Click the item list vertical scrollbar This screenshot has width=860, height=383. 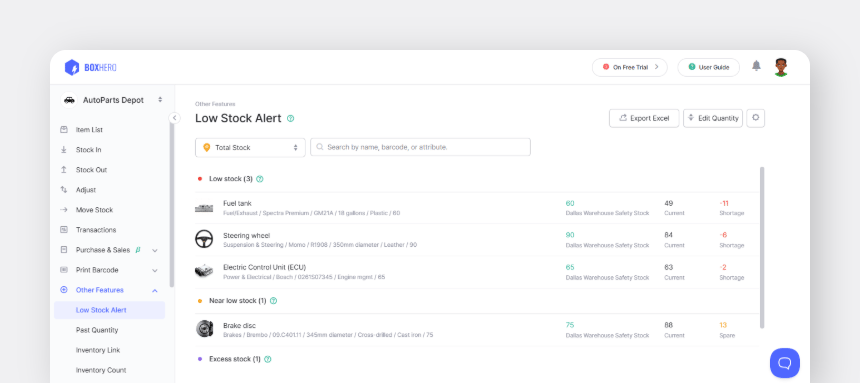click(x=762, y=247)
